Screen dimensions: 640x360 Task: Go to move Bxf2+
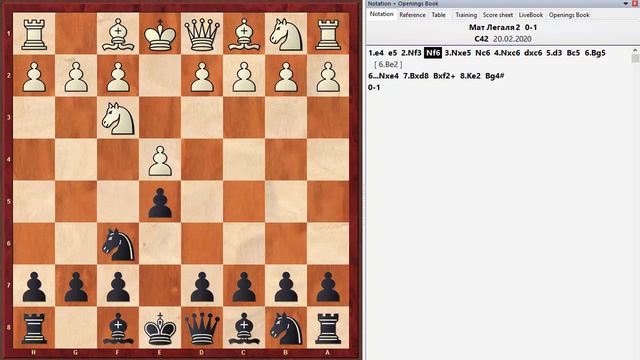click(444, 76)
